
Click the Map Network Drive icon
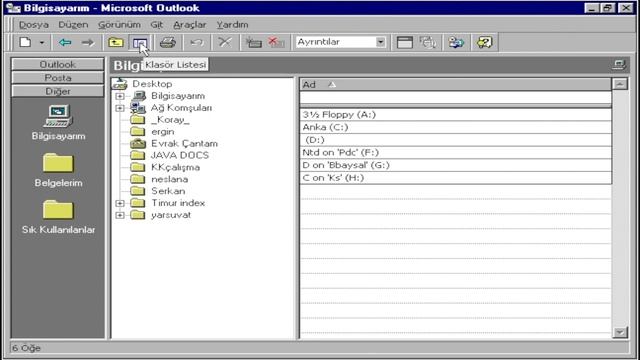253,42
